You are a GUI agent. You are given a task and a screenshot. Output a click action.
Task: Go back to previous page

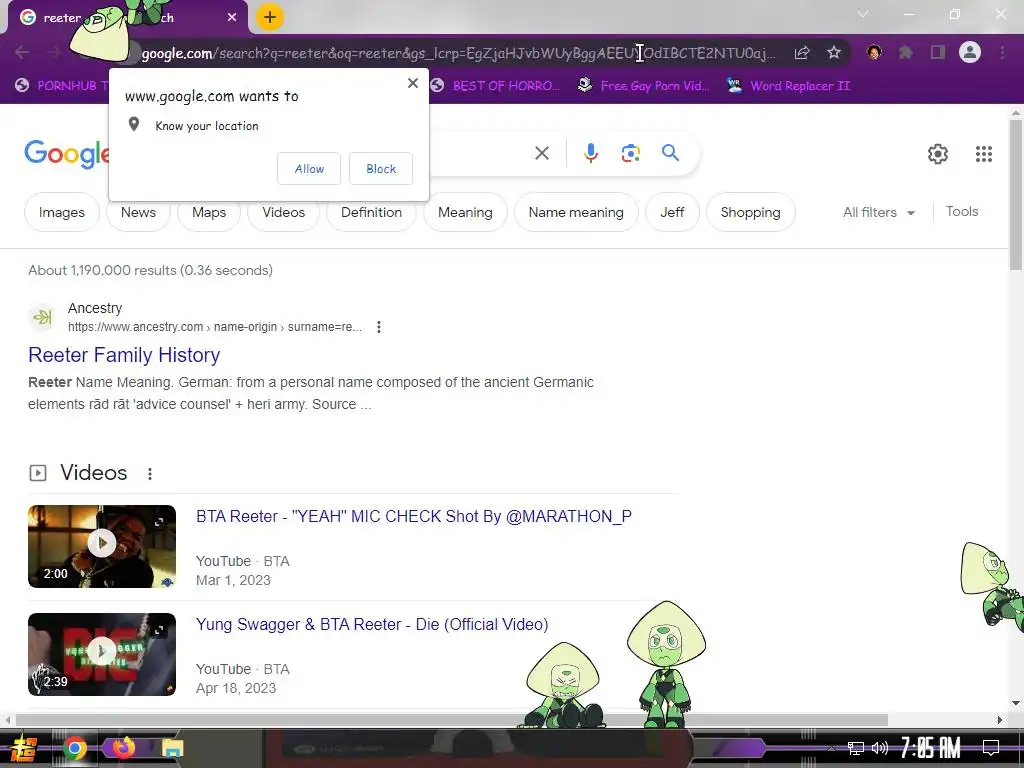click(22, 52)
